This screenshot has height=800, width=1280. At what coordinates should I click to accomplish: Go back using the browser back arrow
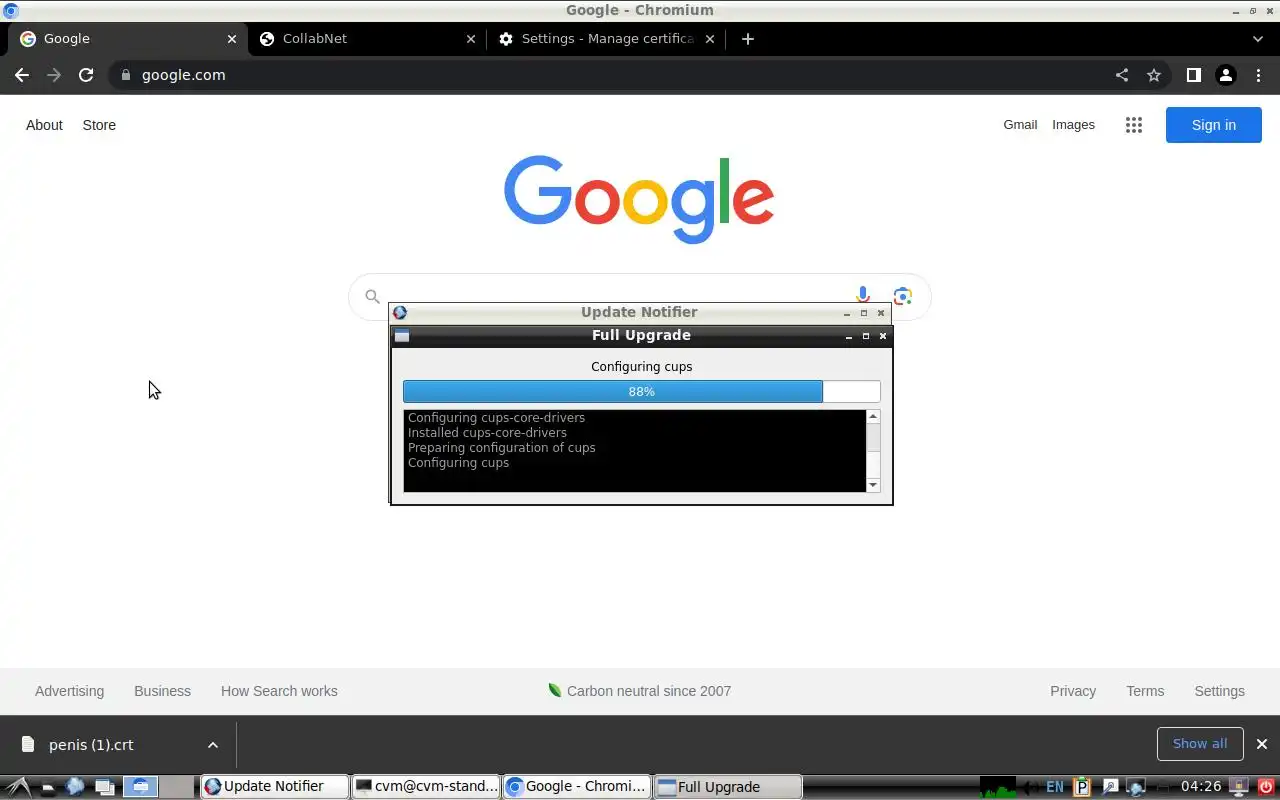(22, 75)
